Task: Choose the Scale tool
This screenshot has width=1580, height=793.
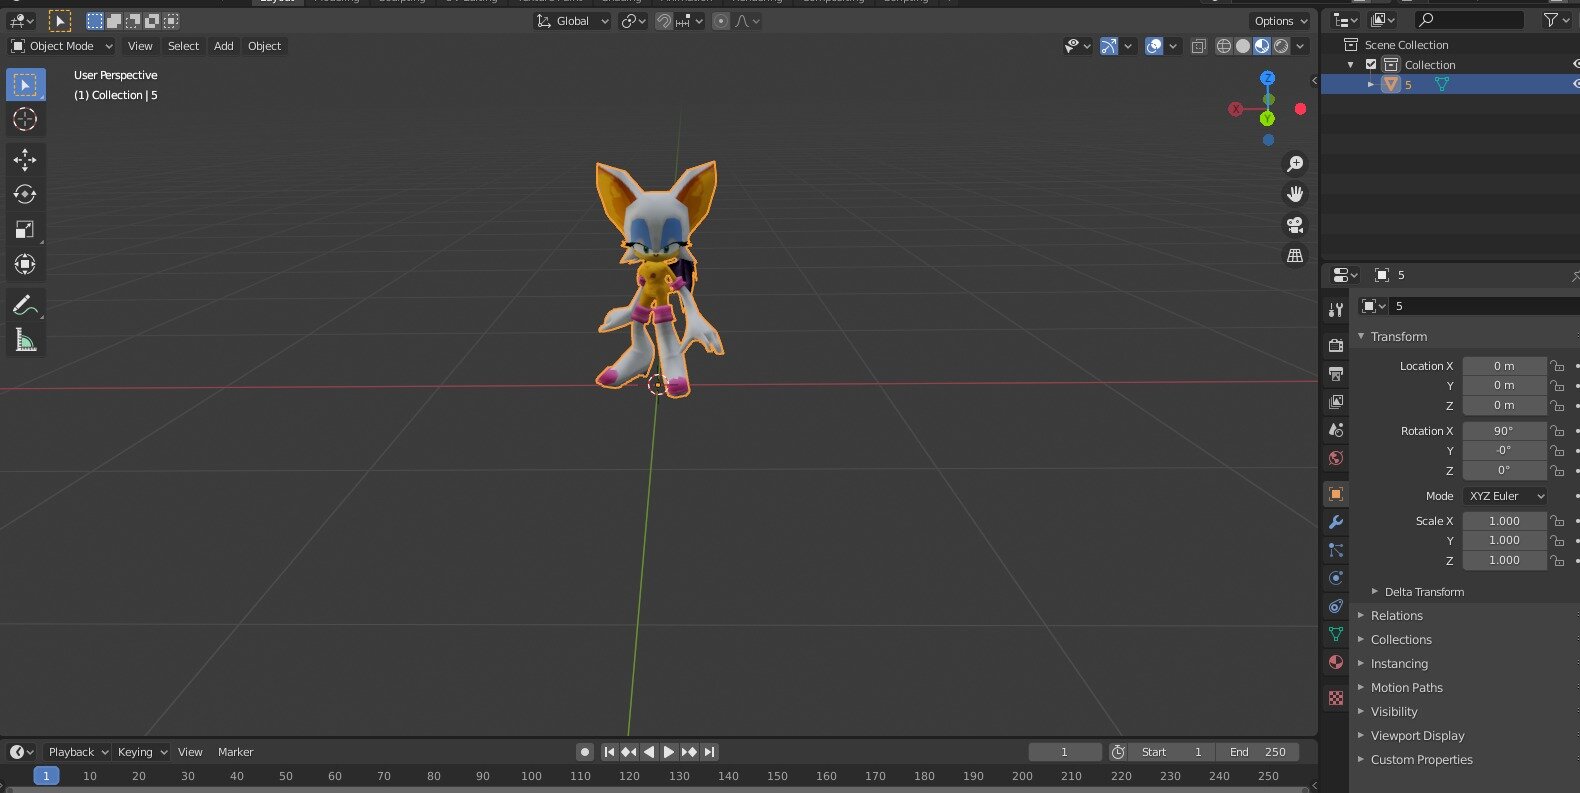Action: click(25, 229)
